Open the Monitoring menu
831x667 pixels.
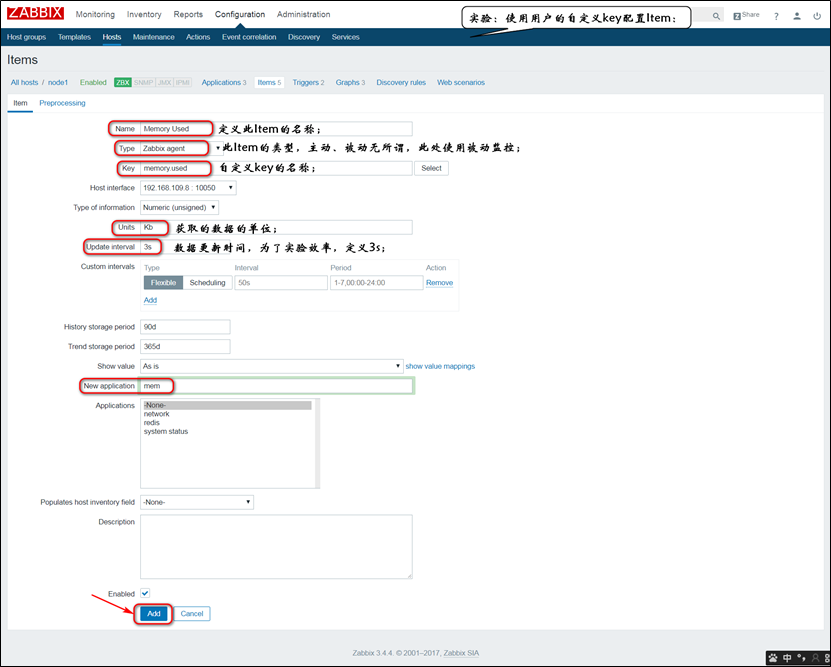tap(95, 14)
